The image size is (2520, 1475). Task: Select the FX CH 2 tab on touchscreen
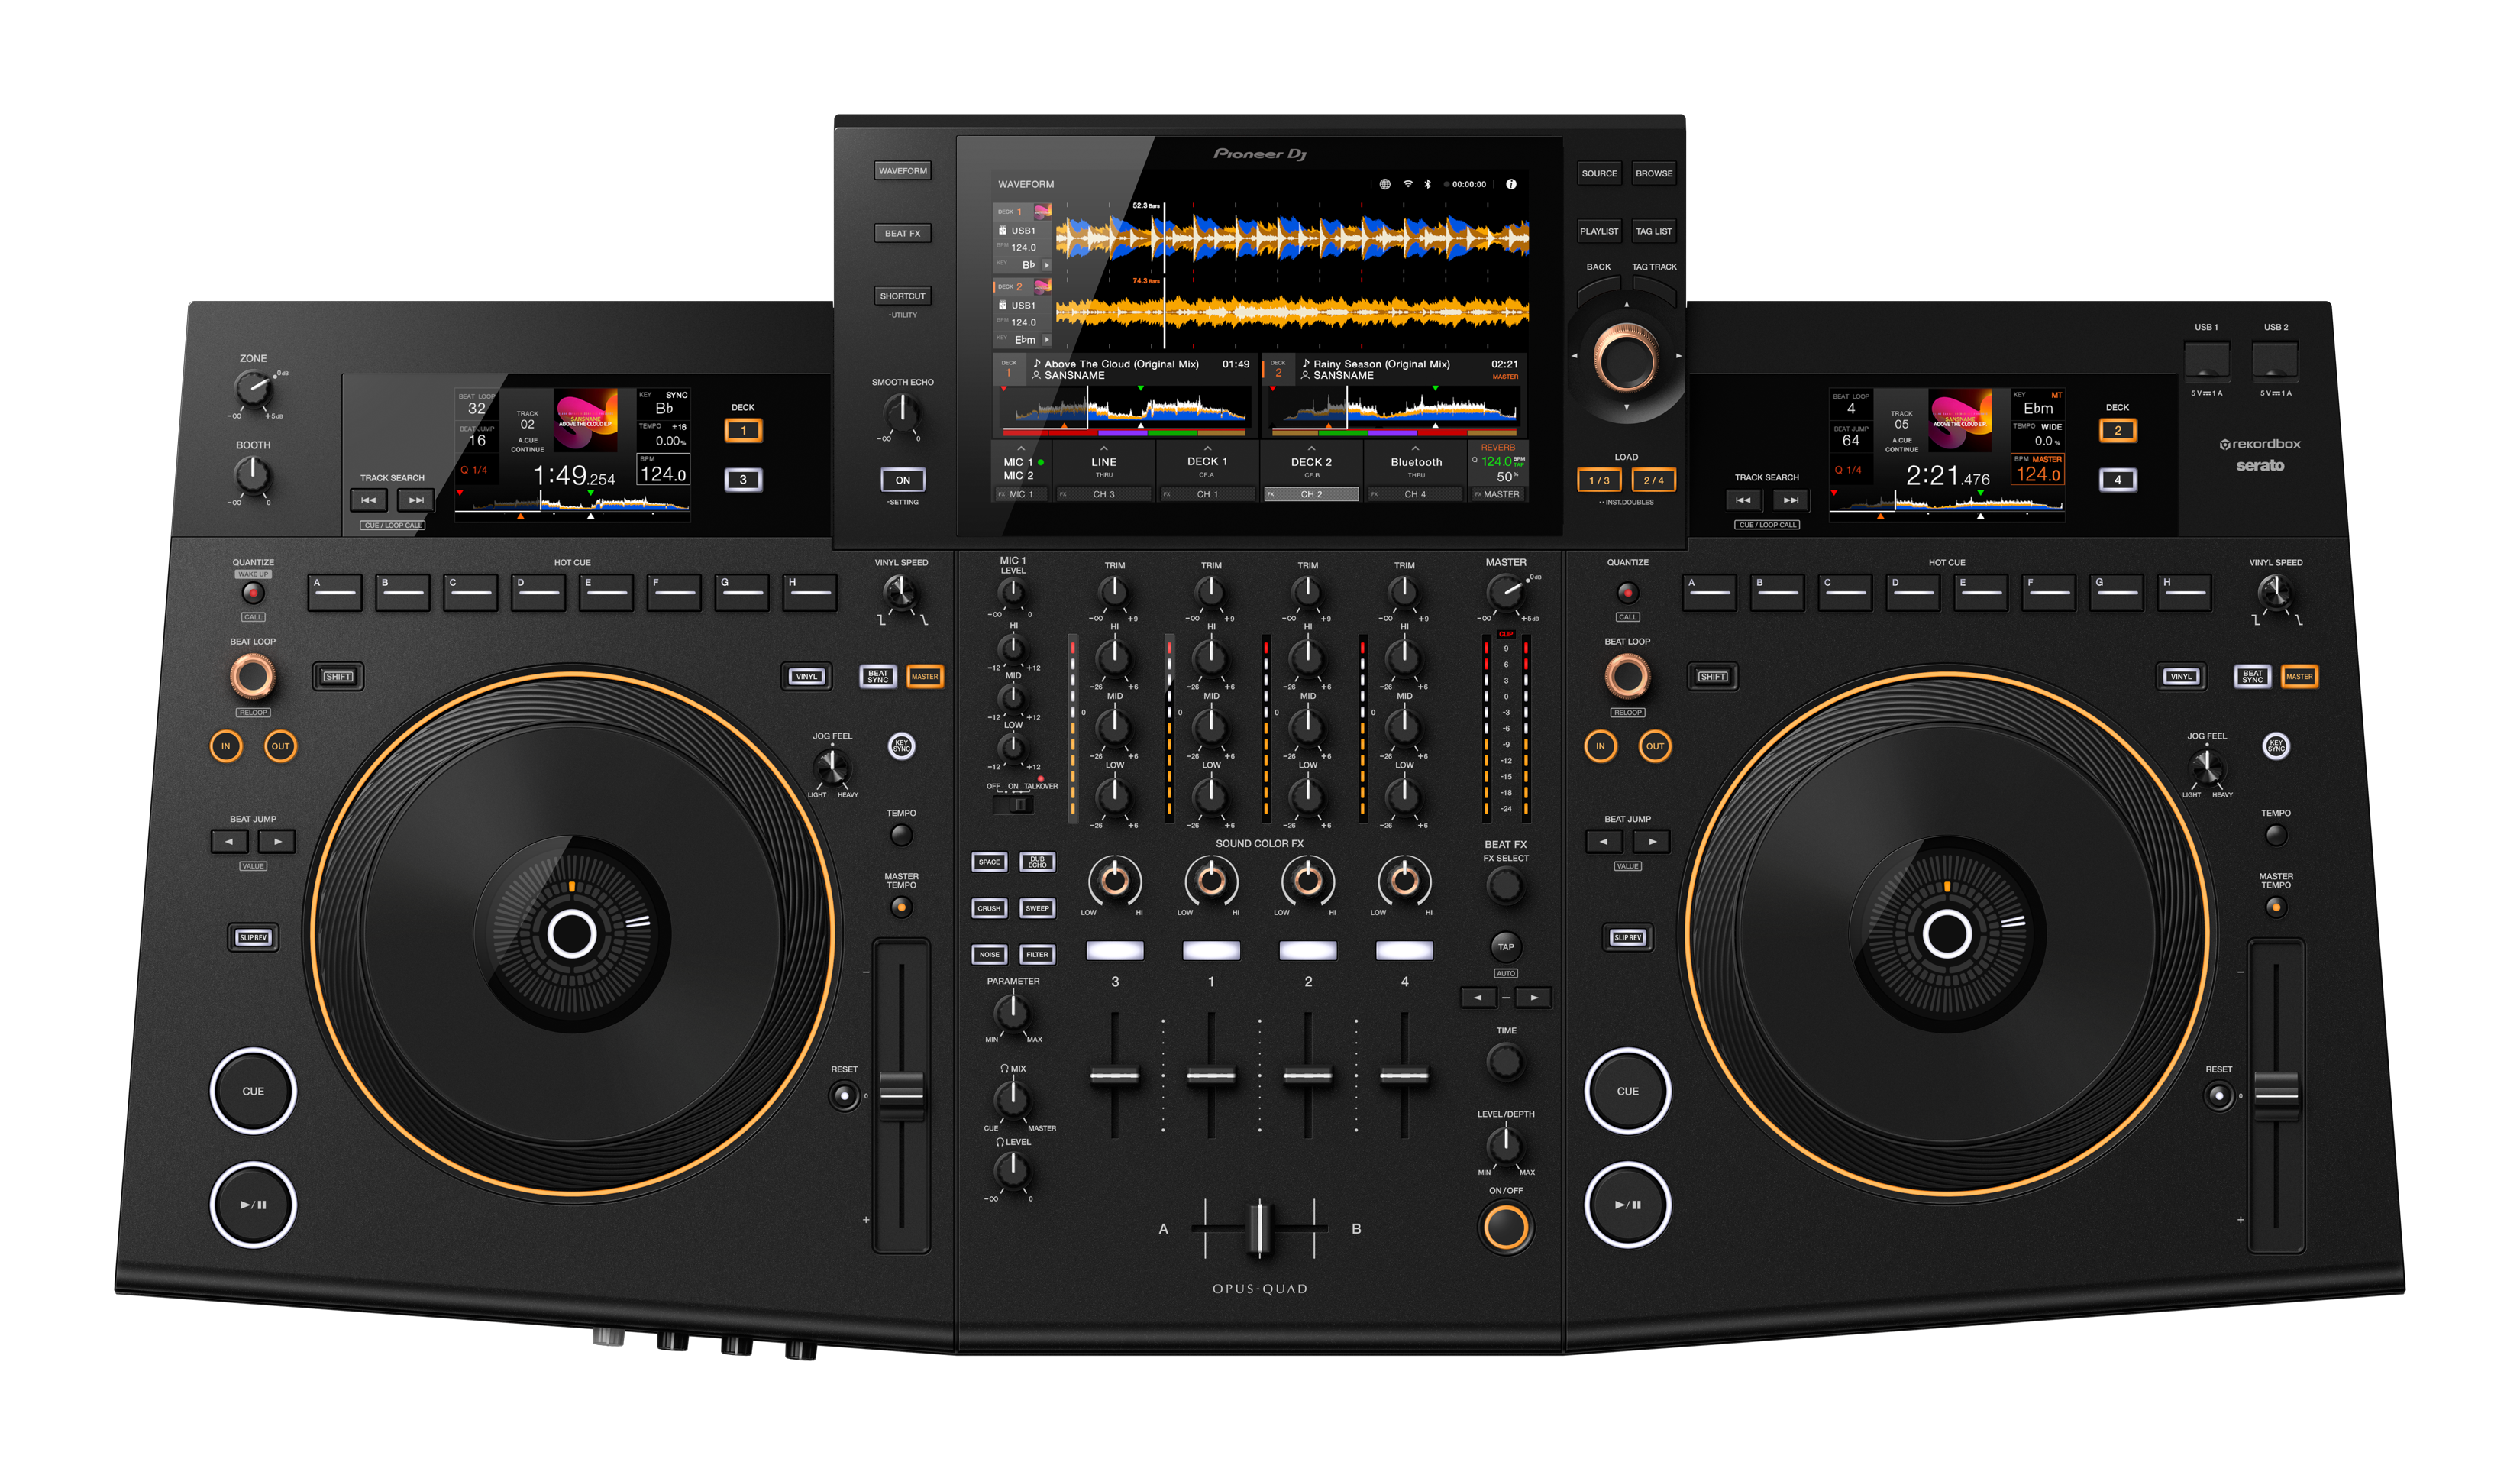(x=1311, y=494)
